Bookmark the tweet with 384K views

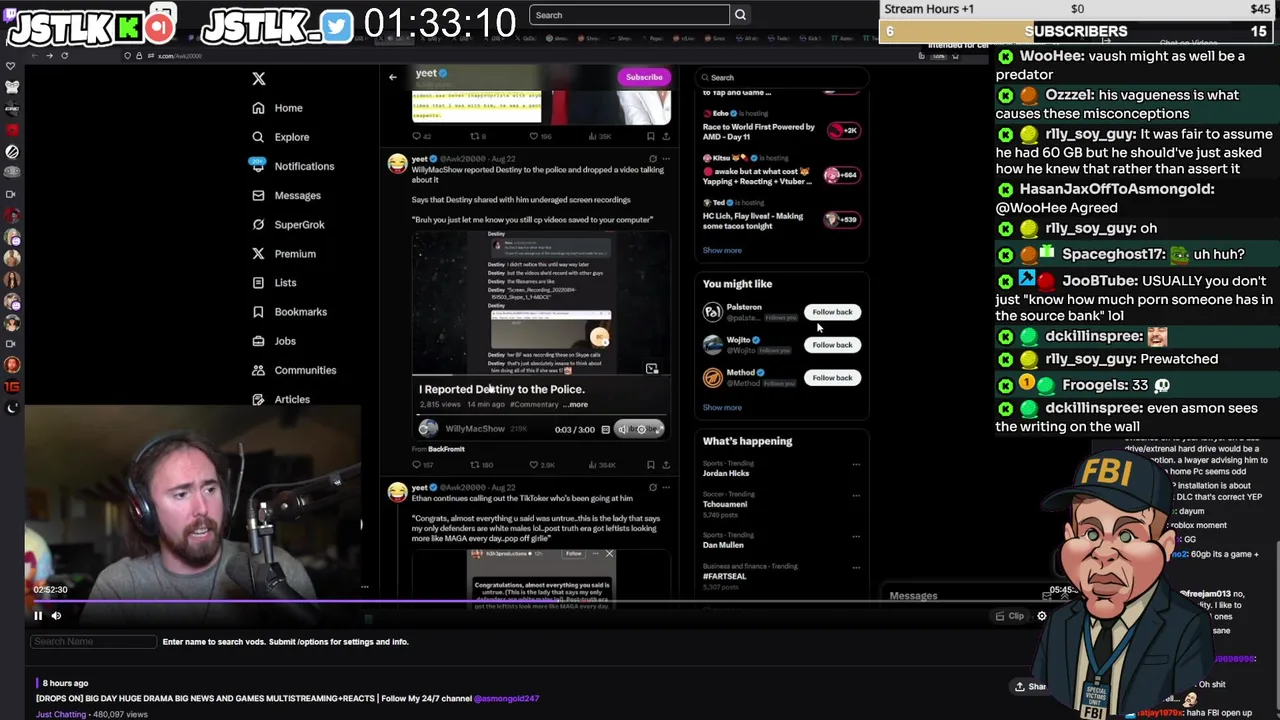pyautogui.click(x=651, y=465)
